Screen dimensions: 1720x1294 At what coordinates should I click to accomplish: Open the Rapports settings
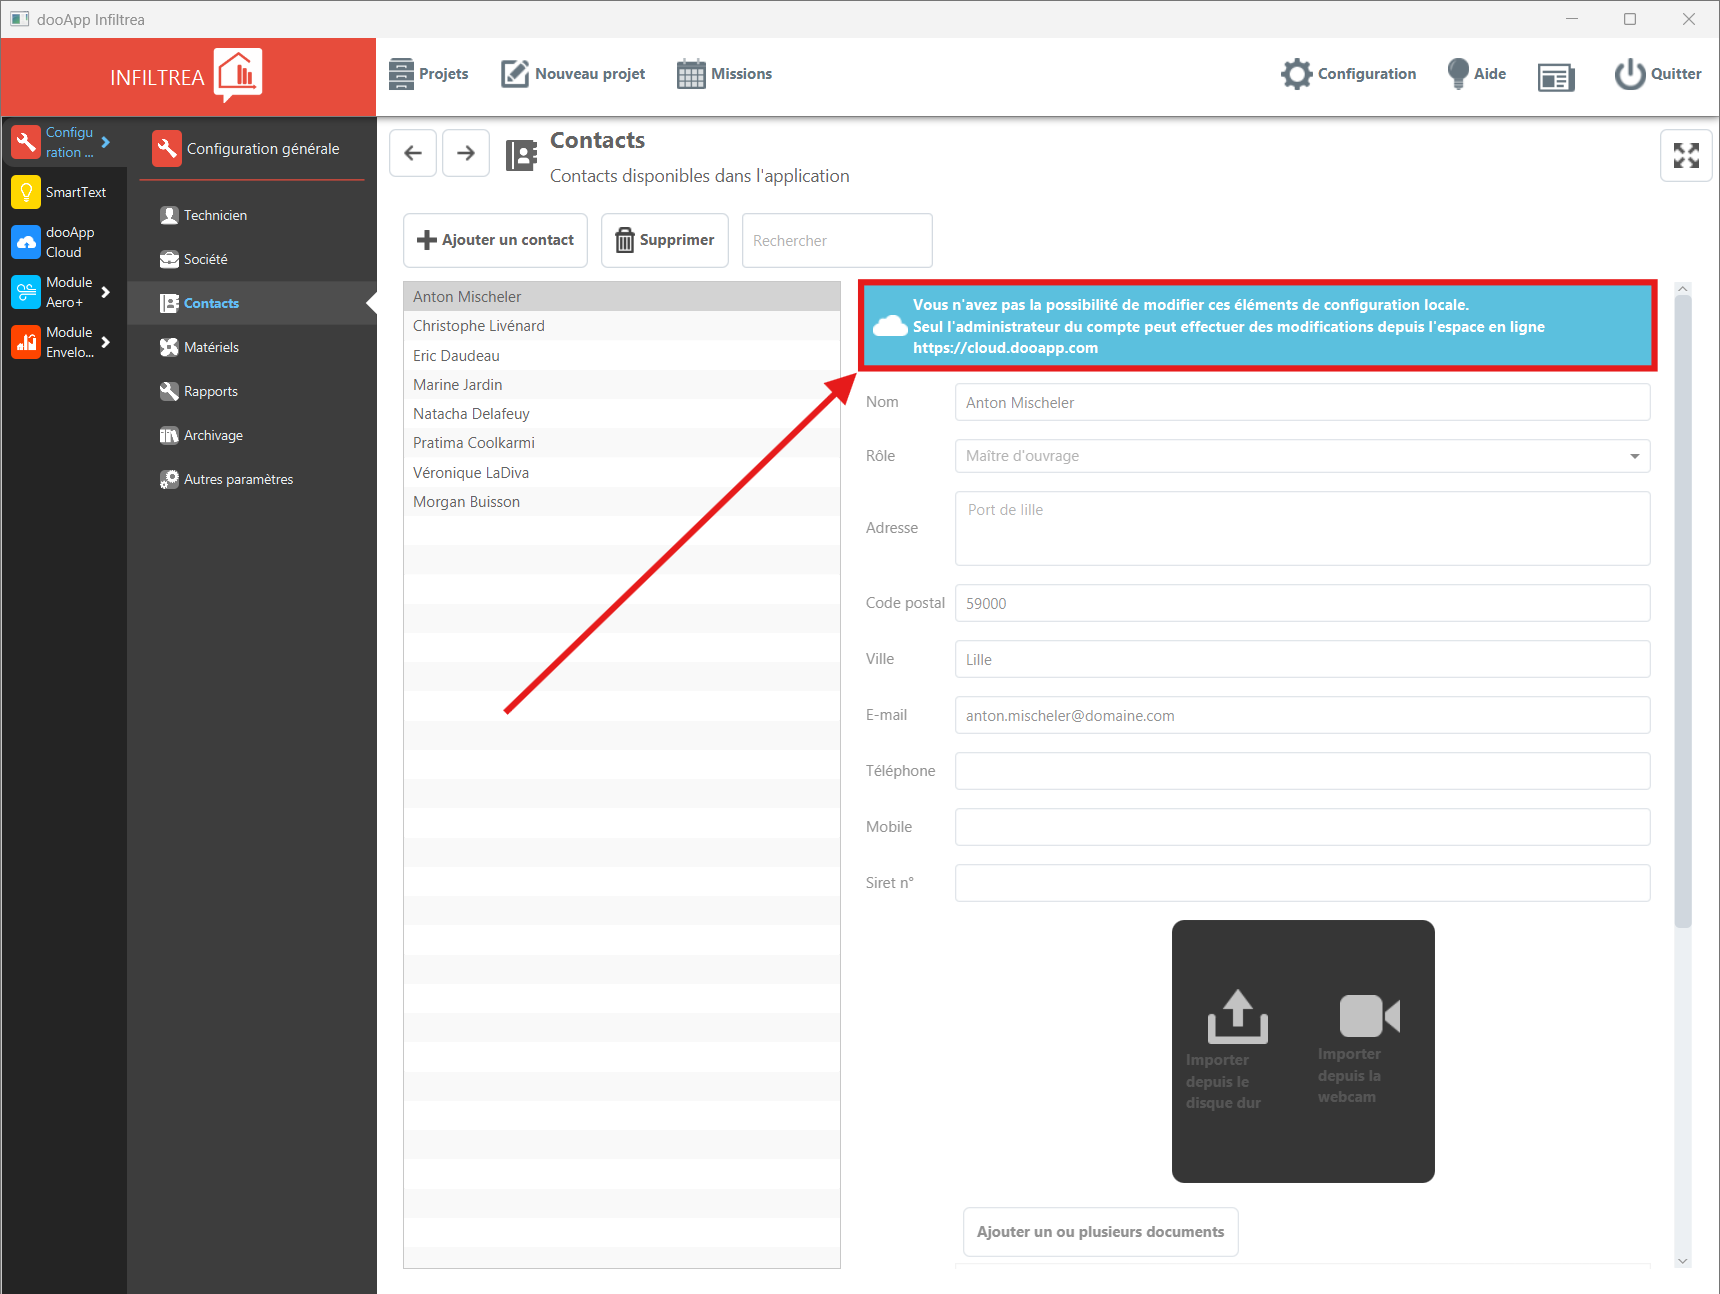point(251,391)
